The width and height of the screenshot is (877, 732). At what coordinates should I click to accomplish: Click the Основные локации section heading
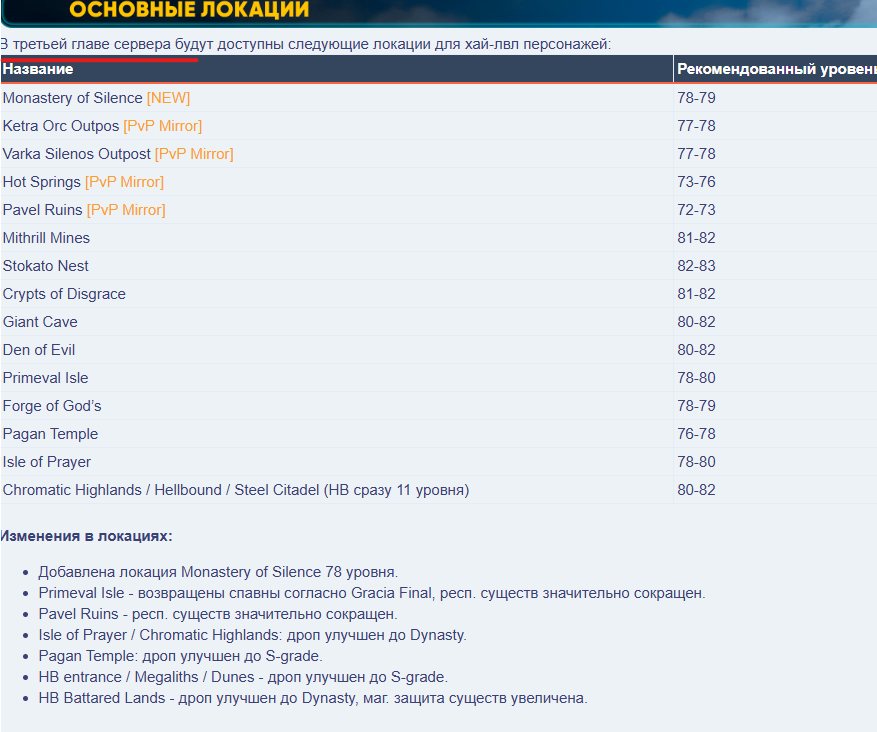(189, 10)
